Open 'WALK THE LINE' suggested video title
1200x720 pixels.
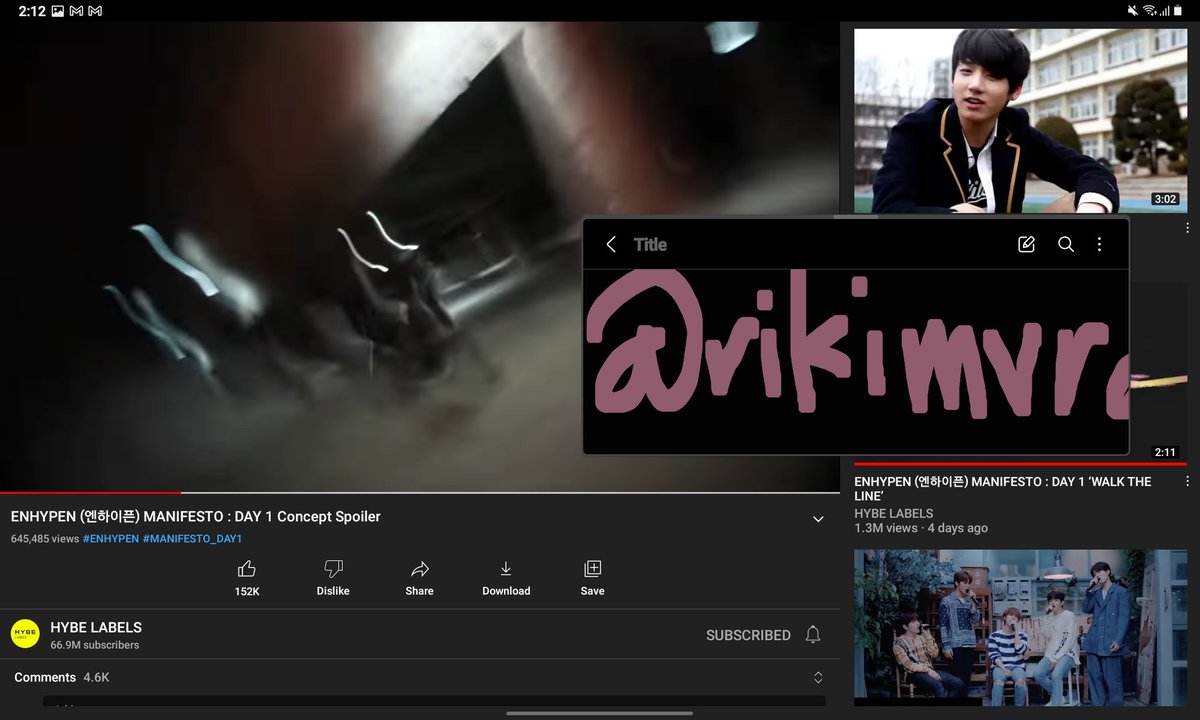click(1003, 489)
